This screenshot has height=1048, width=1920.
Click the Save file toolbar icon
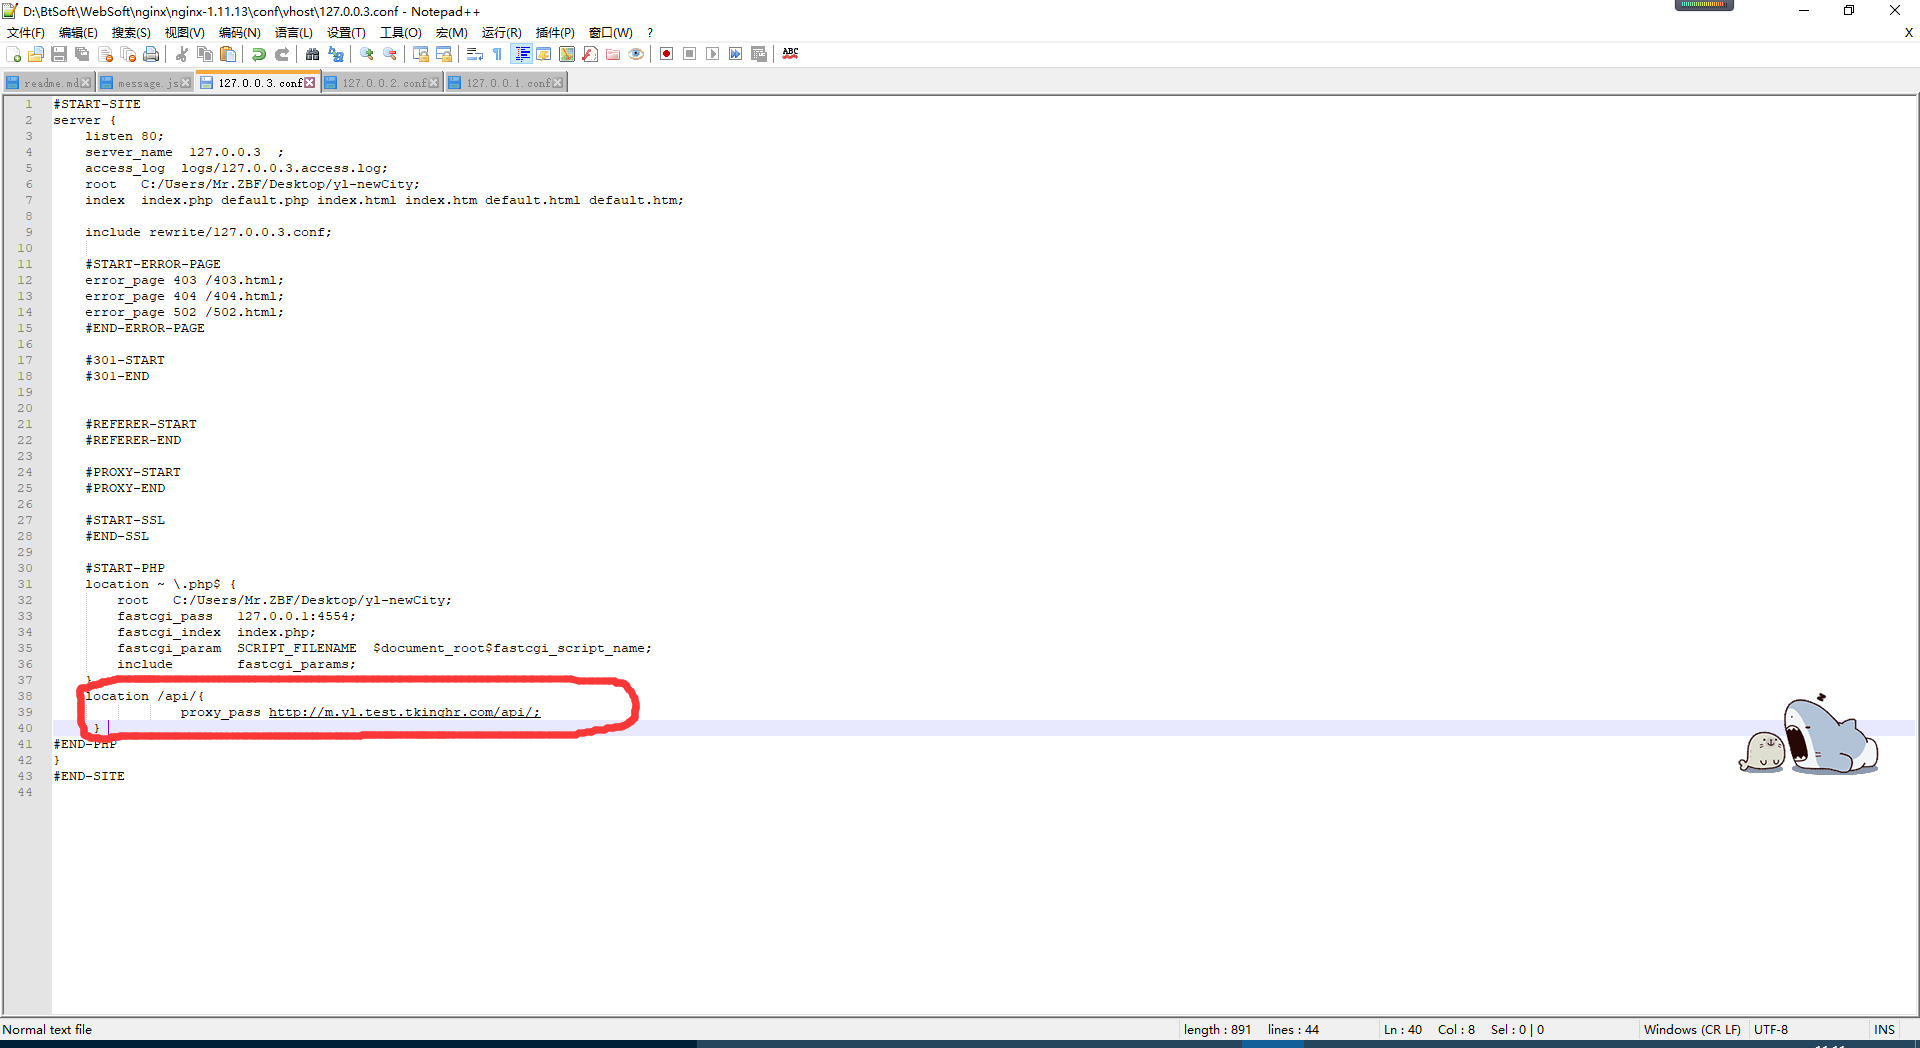59,54
